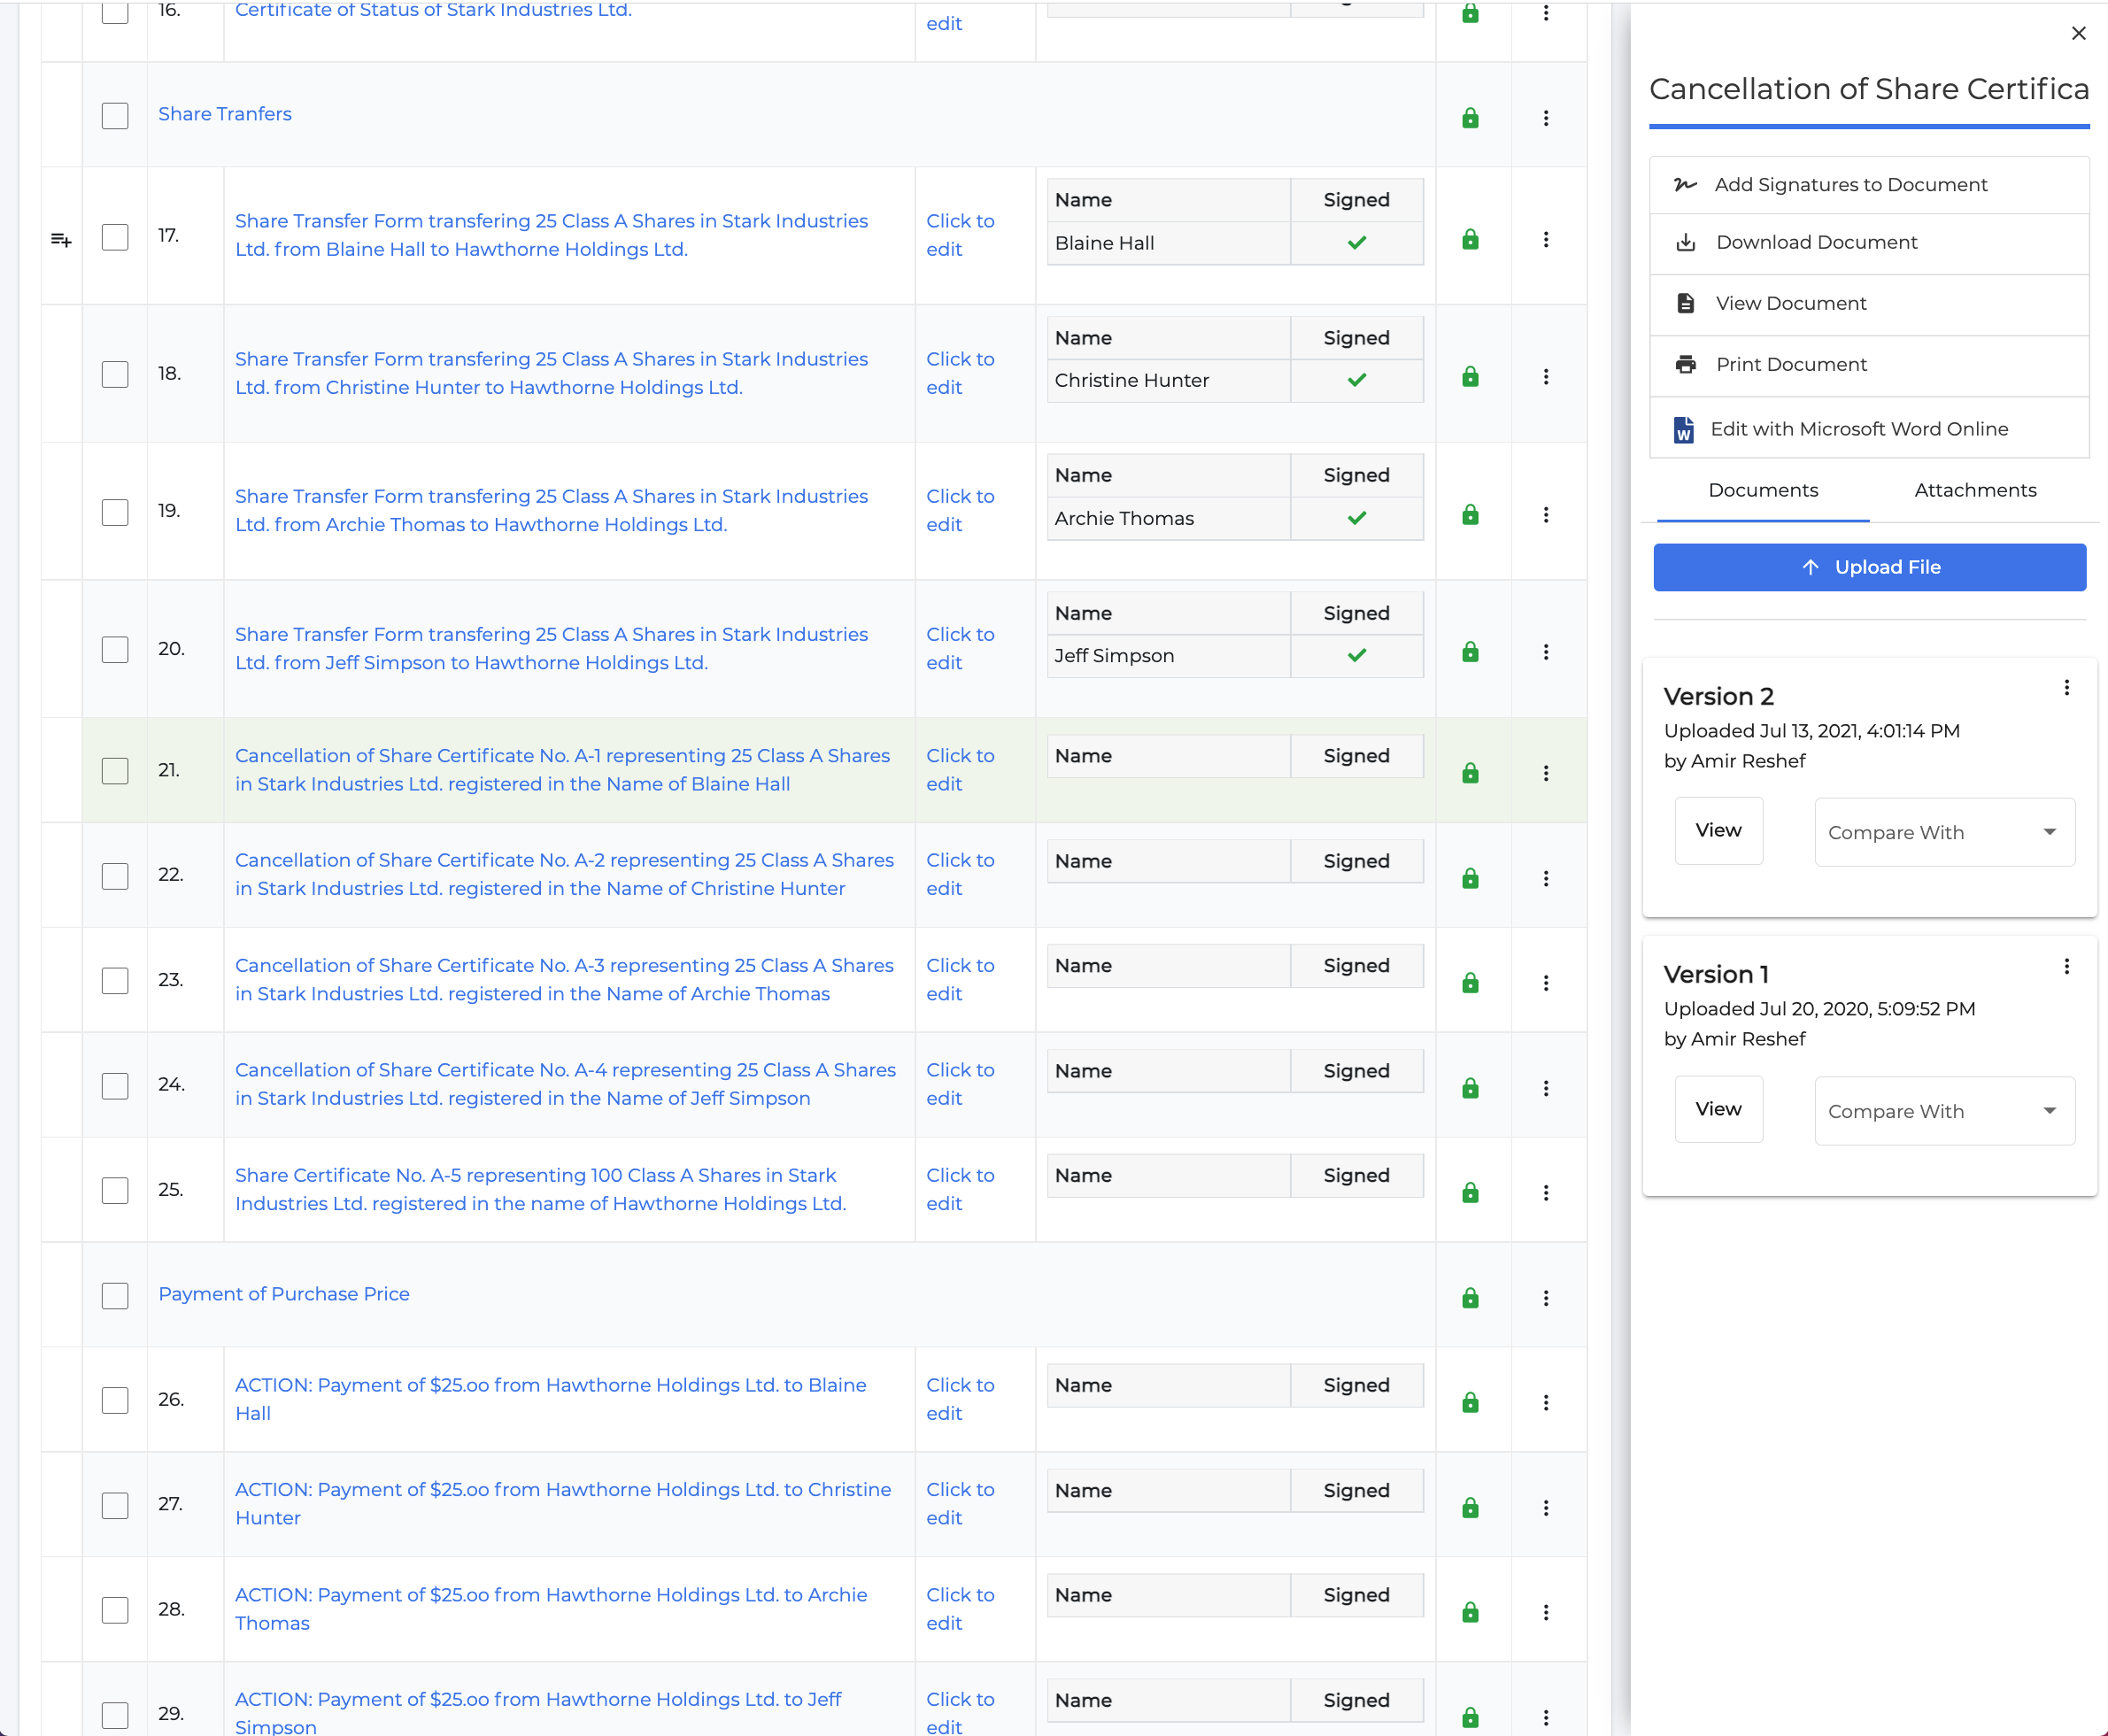Image resolution: width=2108 pixels, height=1736 pixels.
Task: Open the three-dot menu for document 24
Action: [1546, 1088]
